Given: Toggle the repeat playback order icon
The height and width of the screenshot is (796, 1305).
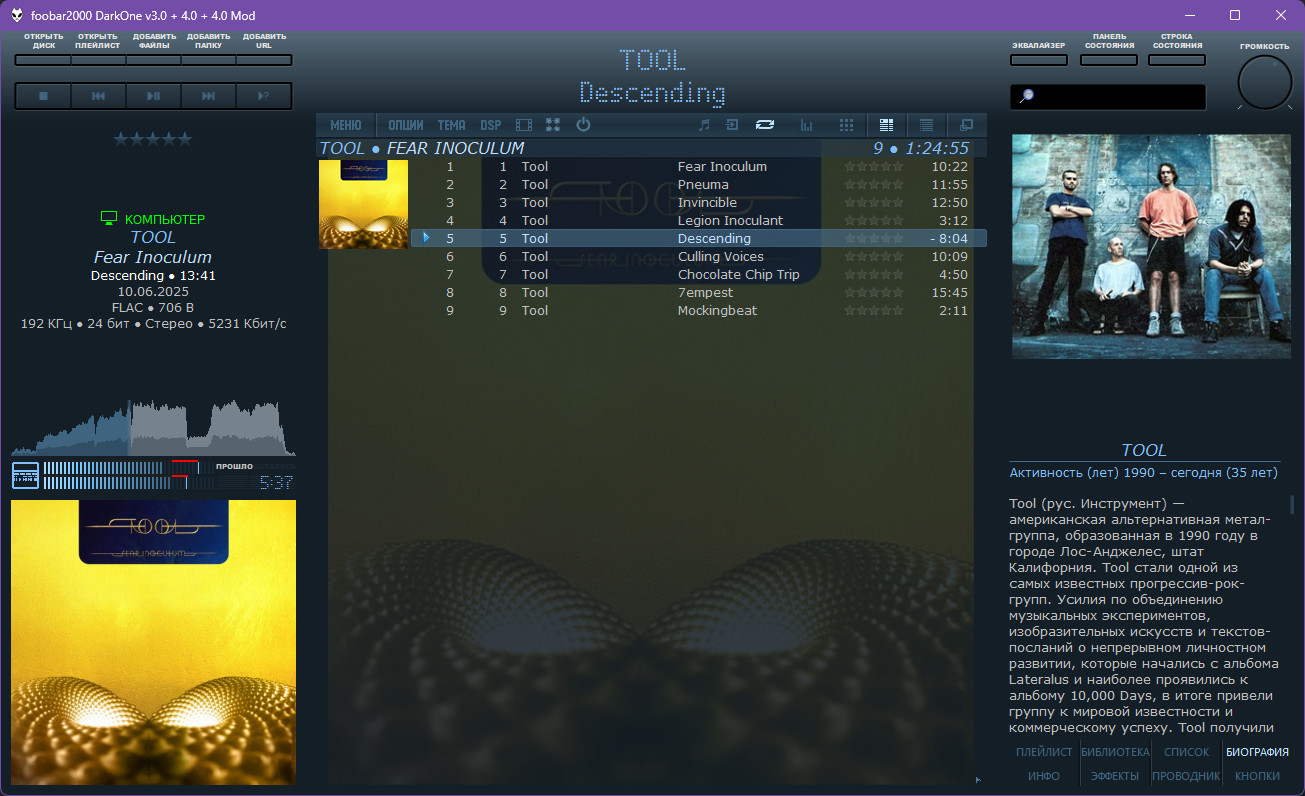Looking at the screenshot, I should (765, 125).
